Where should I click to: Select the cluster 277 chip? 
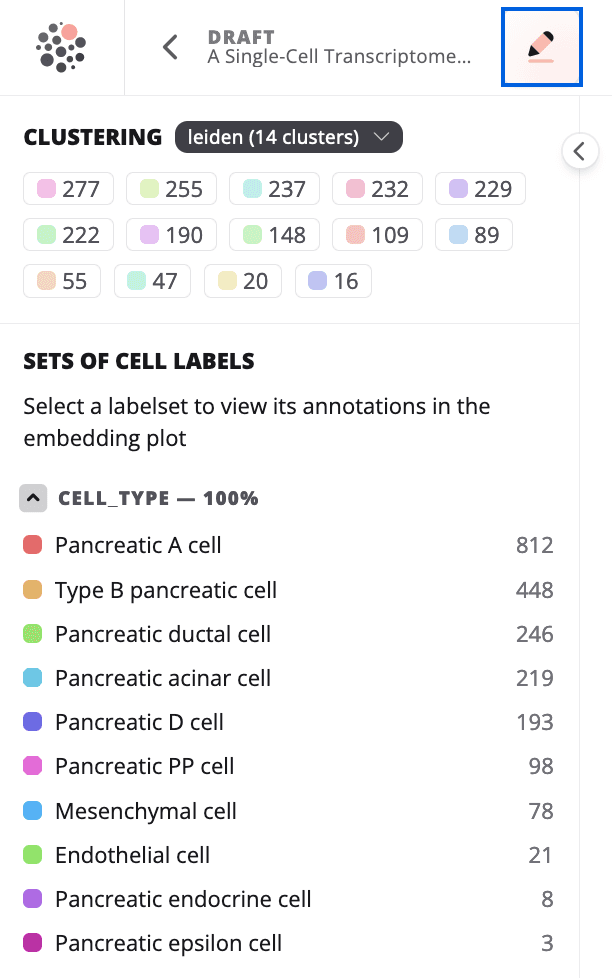(x=68, y=188)
